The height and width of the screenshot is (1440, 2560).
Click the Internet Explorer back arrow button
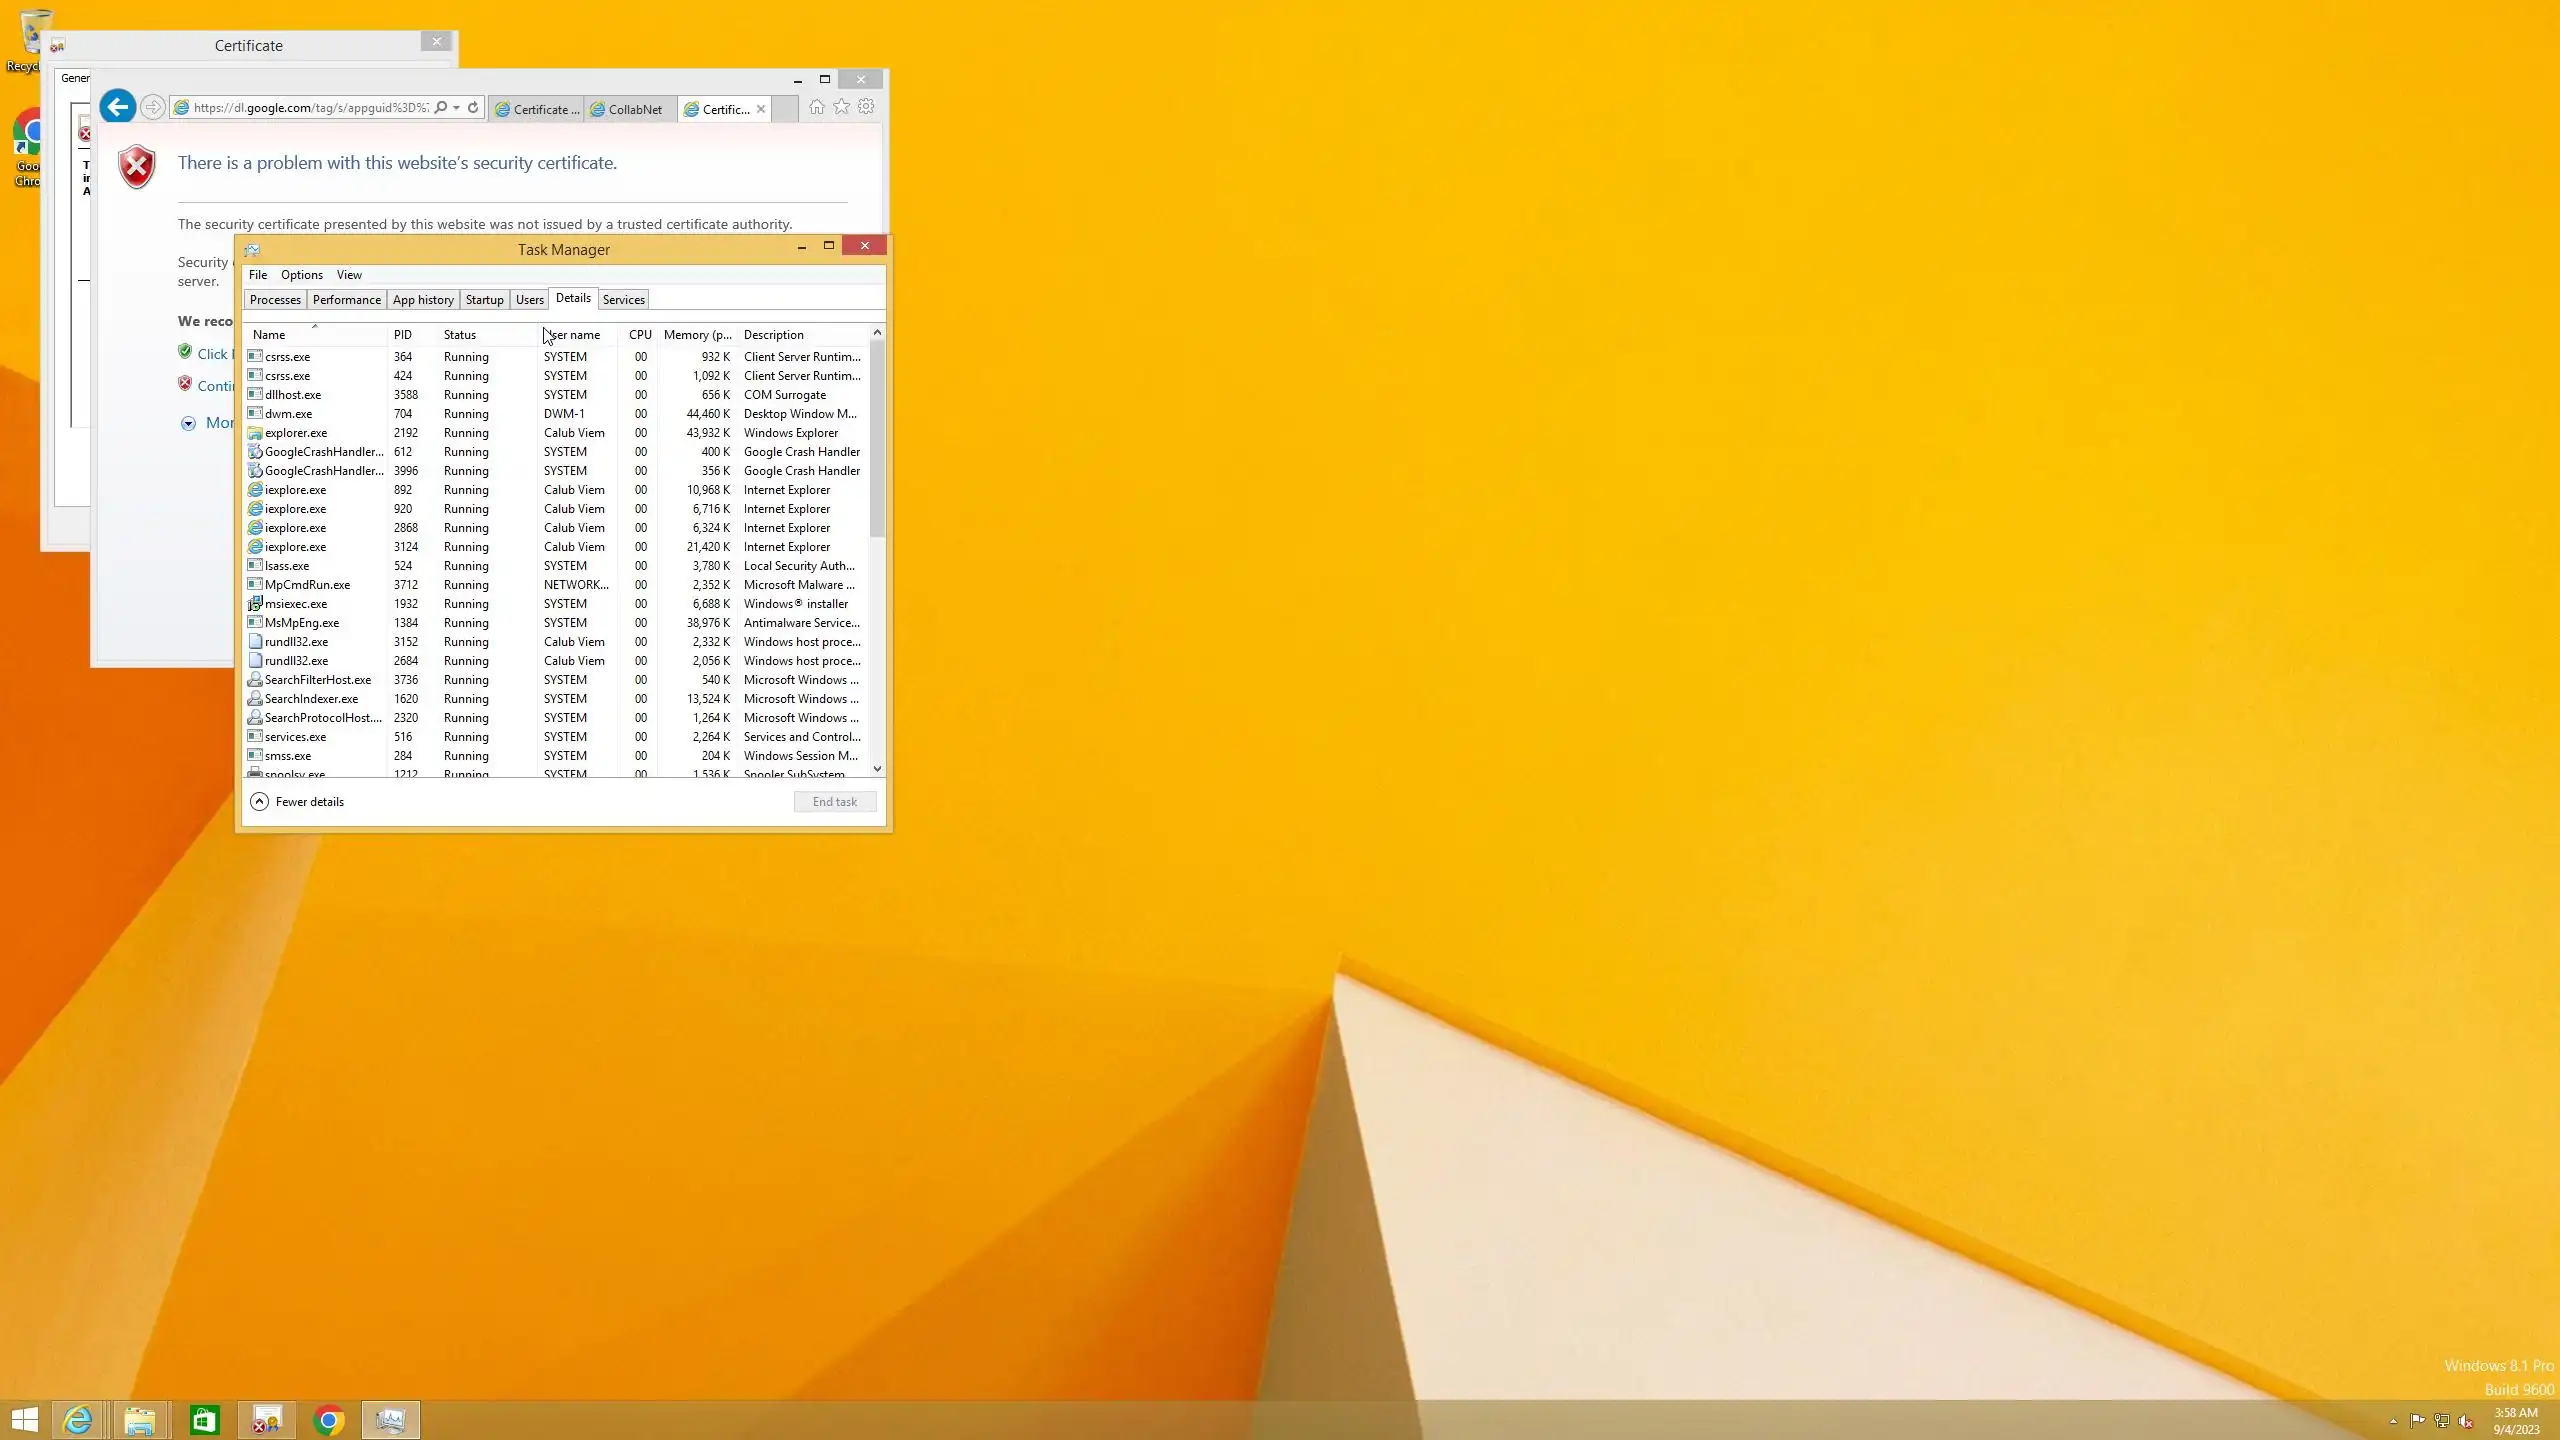[117, 107]
